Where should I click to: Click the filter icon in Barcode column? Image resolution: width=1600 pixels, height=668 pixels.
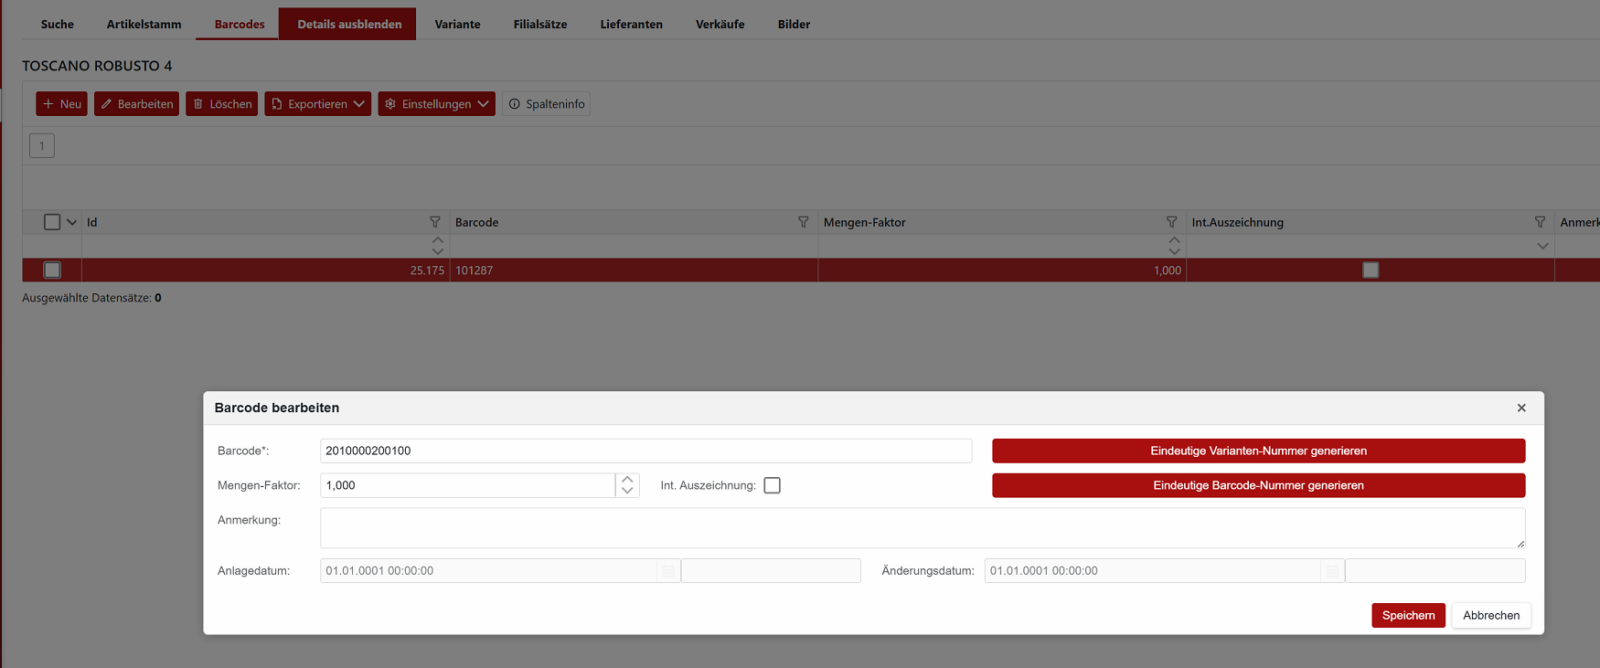[x=803, y=222]
